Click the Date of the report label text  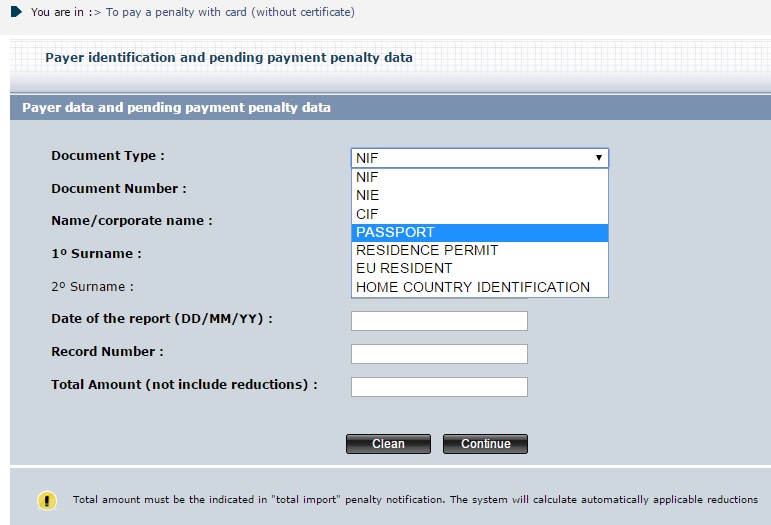pos(162,319)
